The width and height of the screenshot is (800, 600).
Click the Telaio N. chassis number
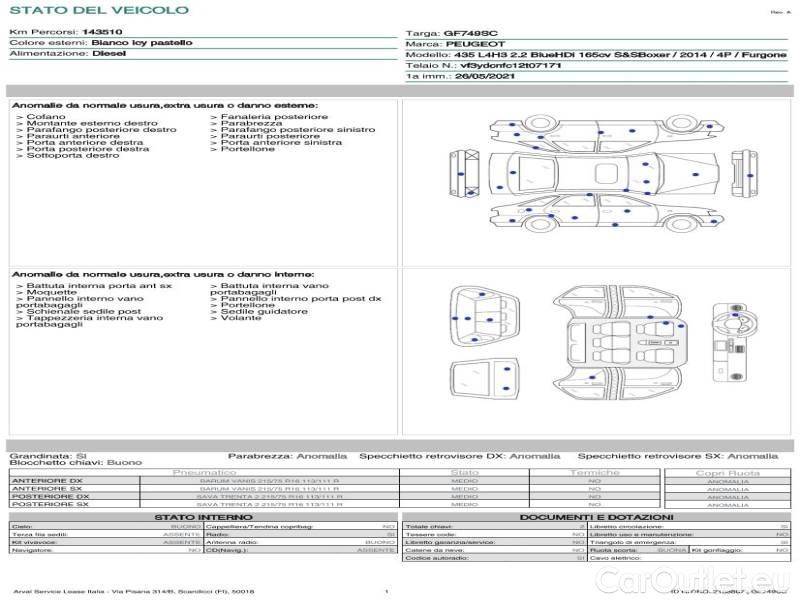[510, 64]
